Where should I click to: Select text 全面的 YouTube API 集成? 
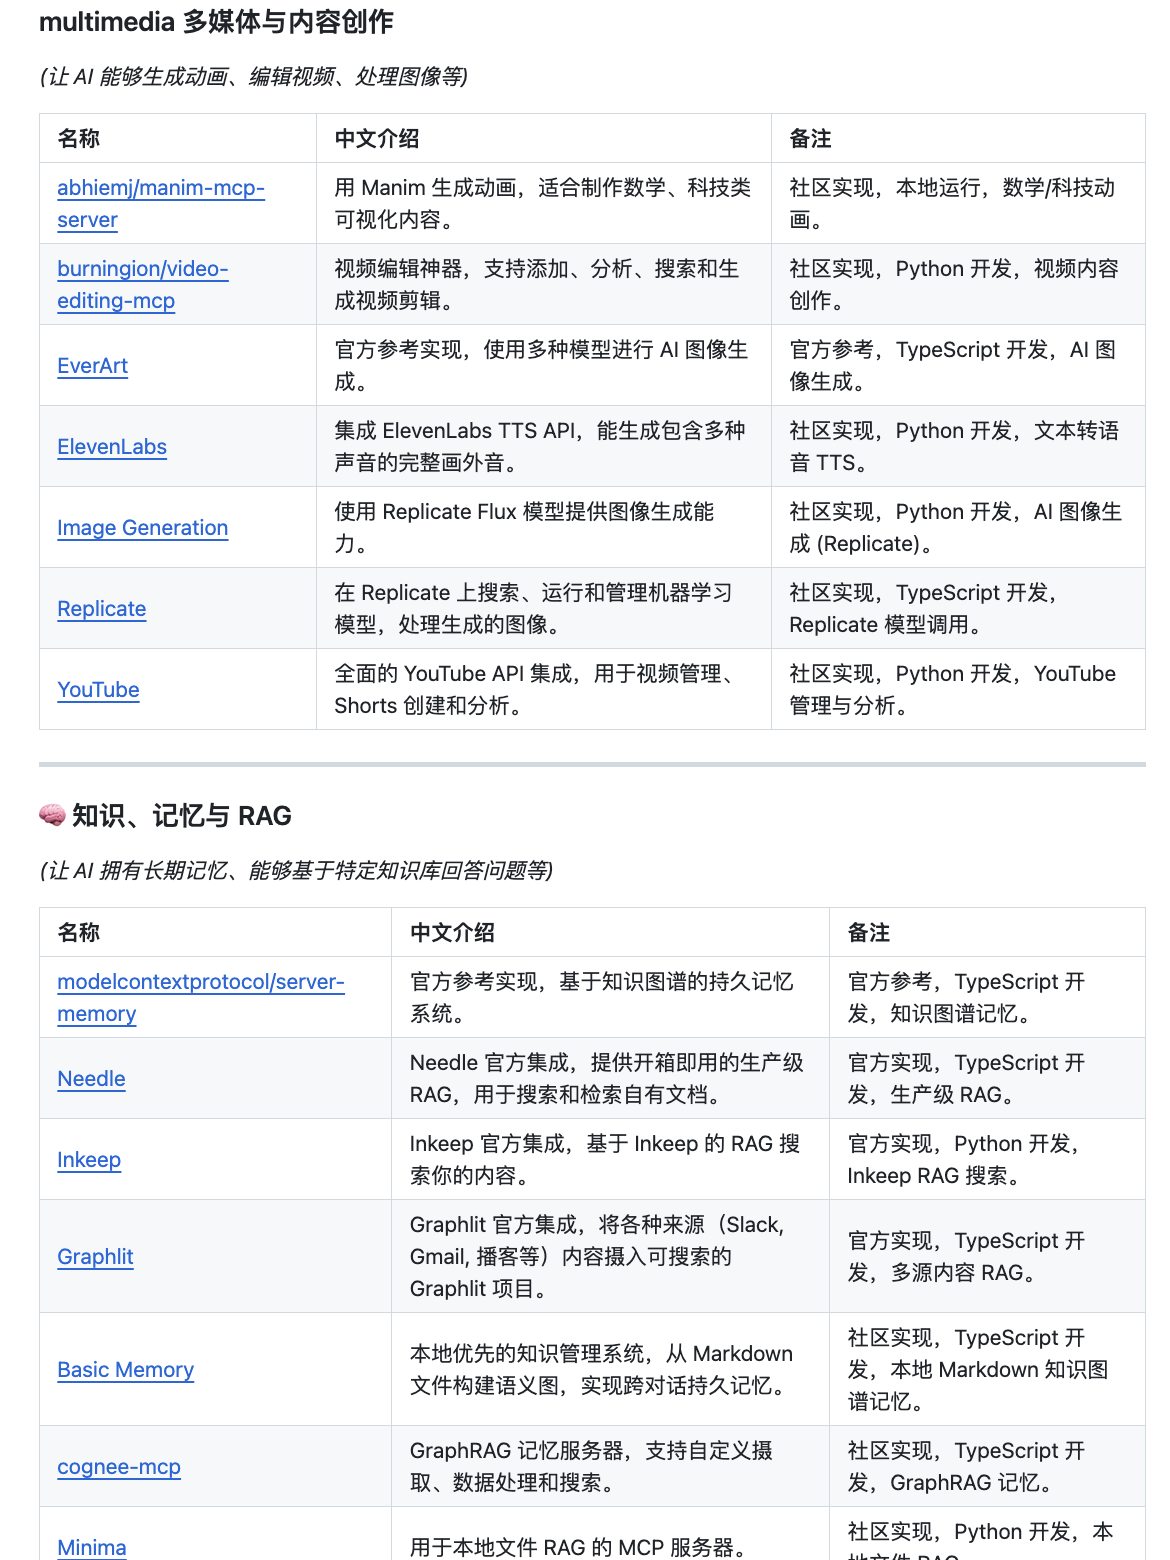pyautogui.click(x=539, y=690)
